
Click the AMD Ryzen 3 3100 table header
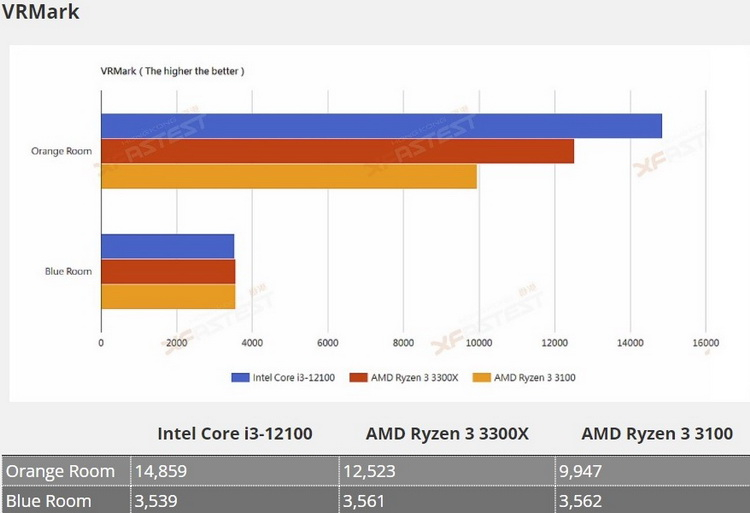(657, 434)
